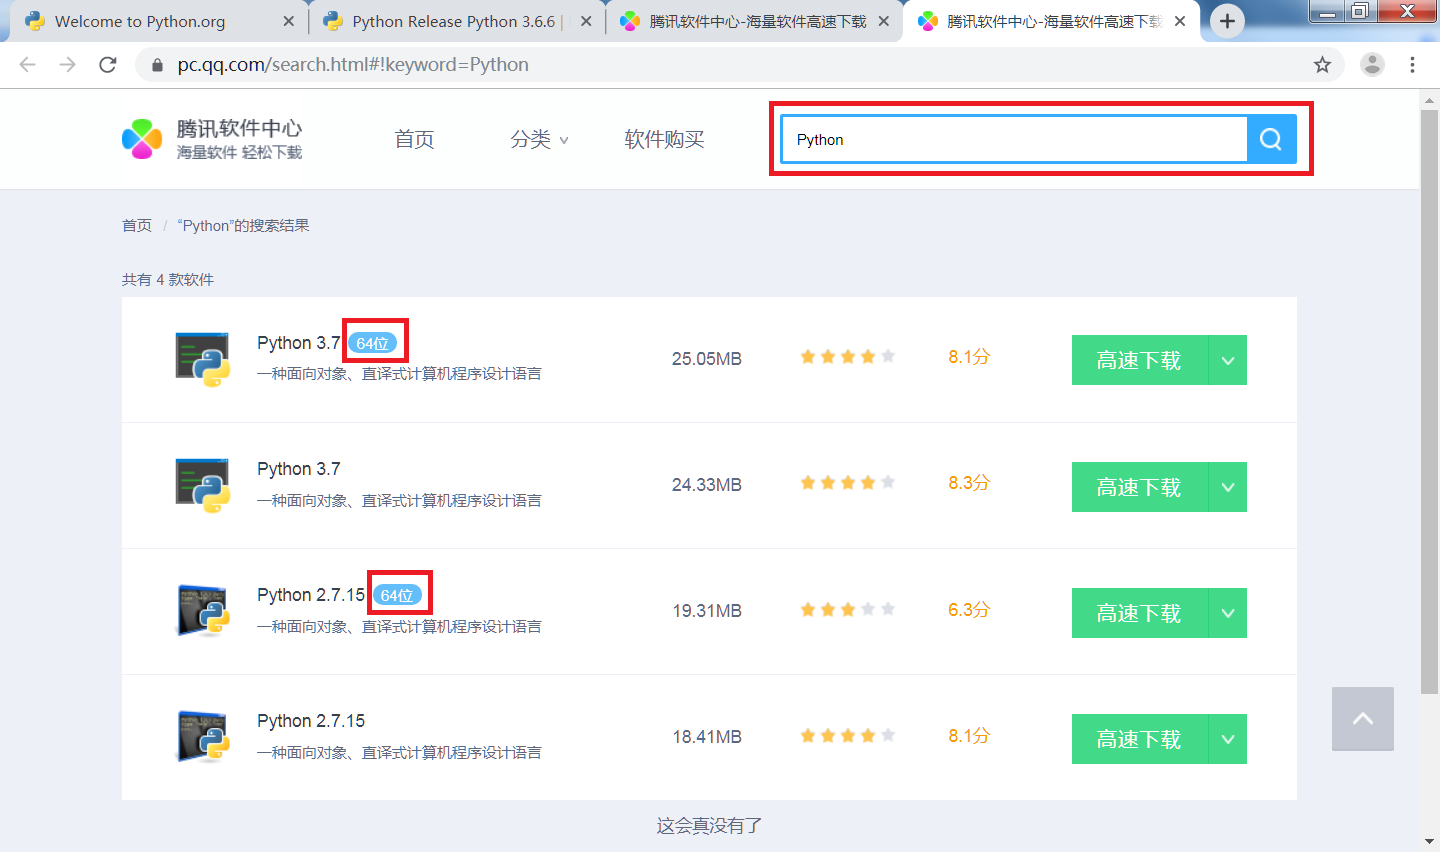Close the Python Release Python 3.6.6 tab
The width and height of the screenshot is (1440, 852).
click(x=586, y=21)
